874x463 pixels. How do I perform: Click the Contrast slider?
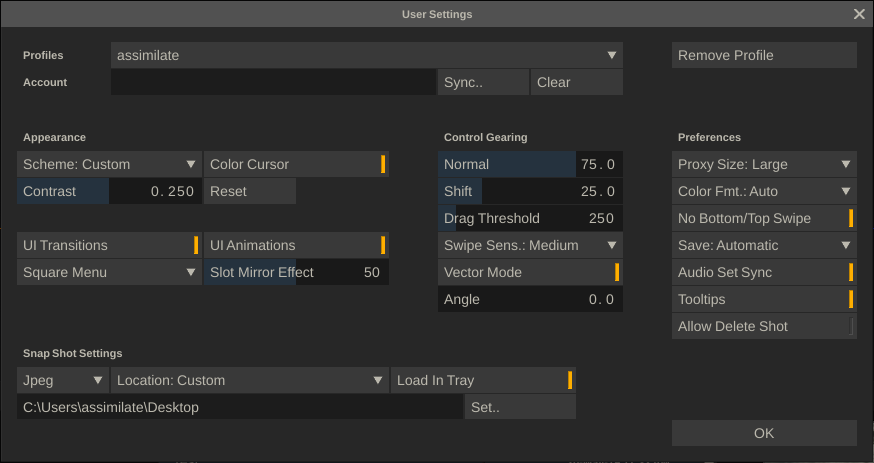coord(109,191)
